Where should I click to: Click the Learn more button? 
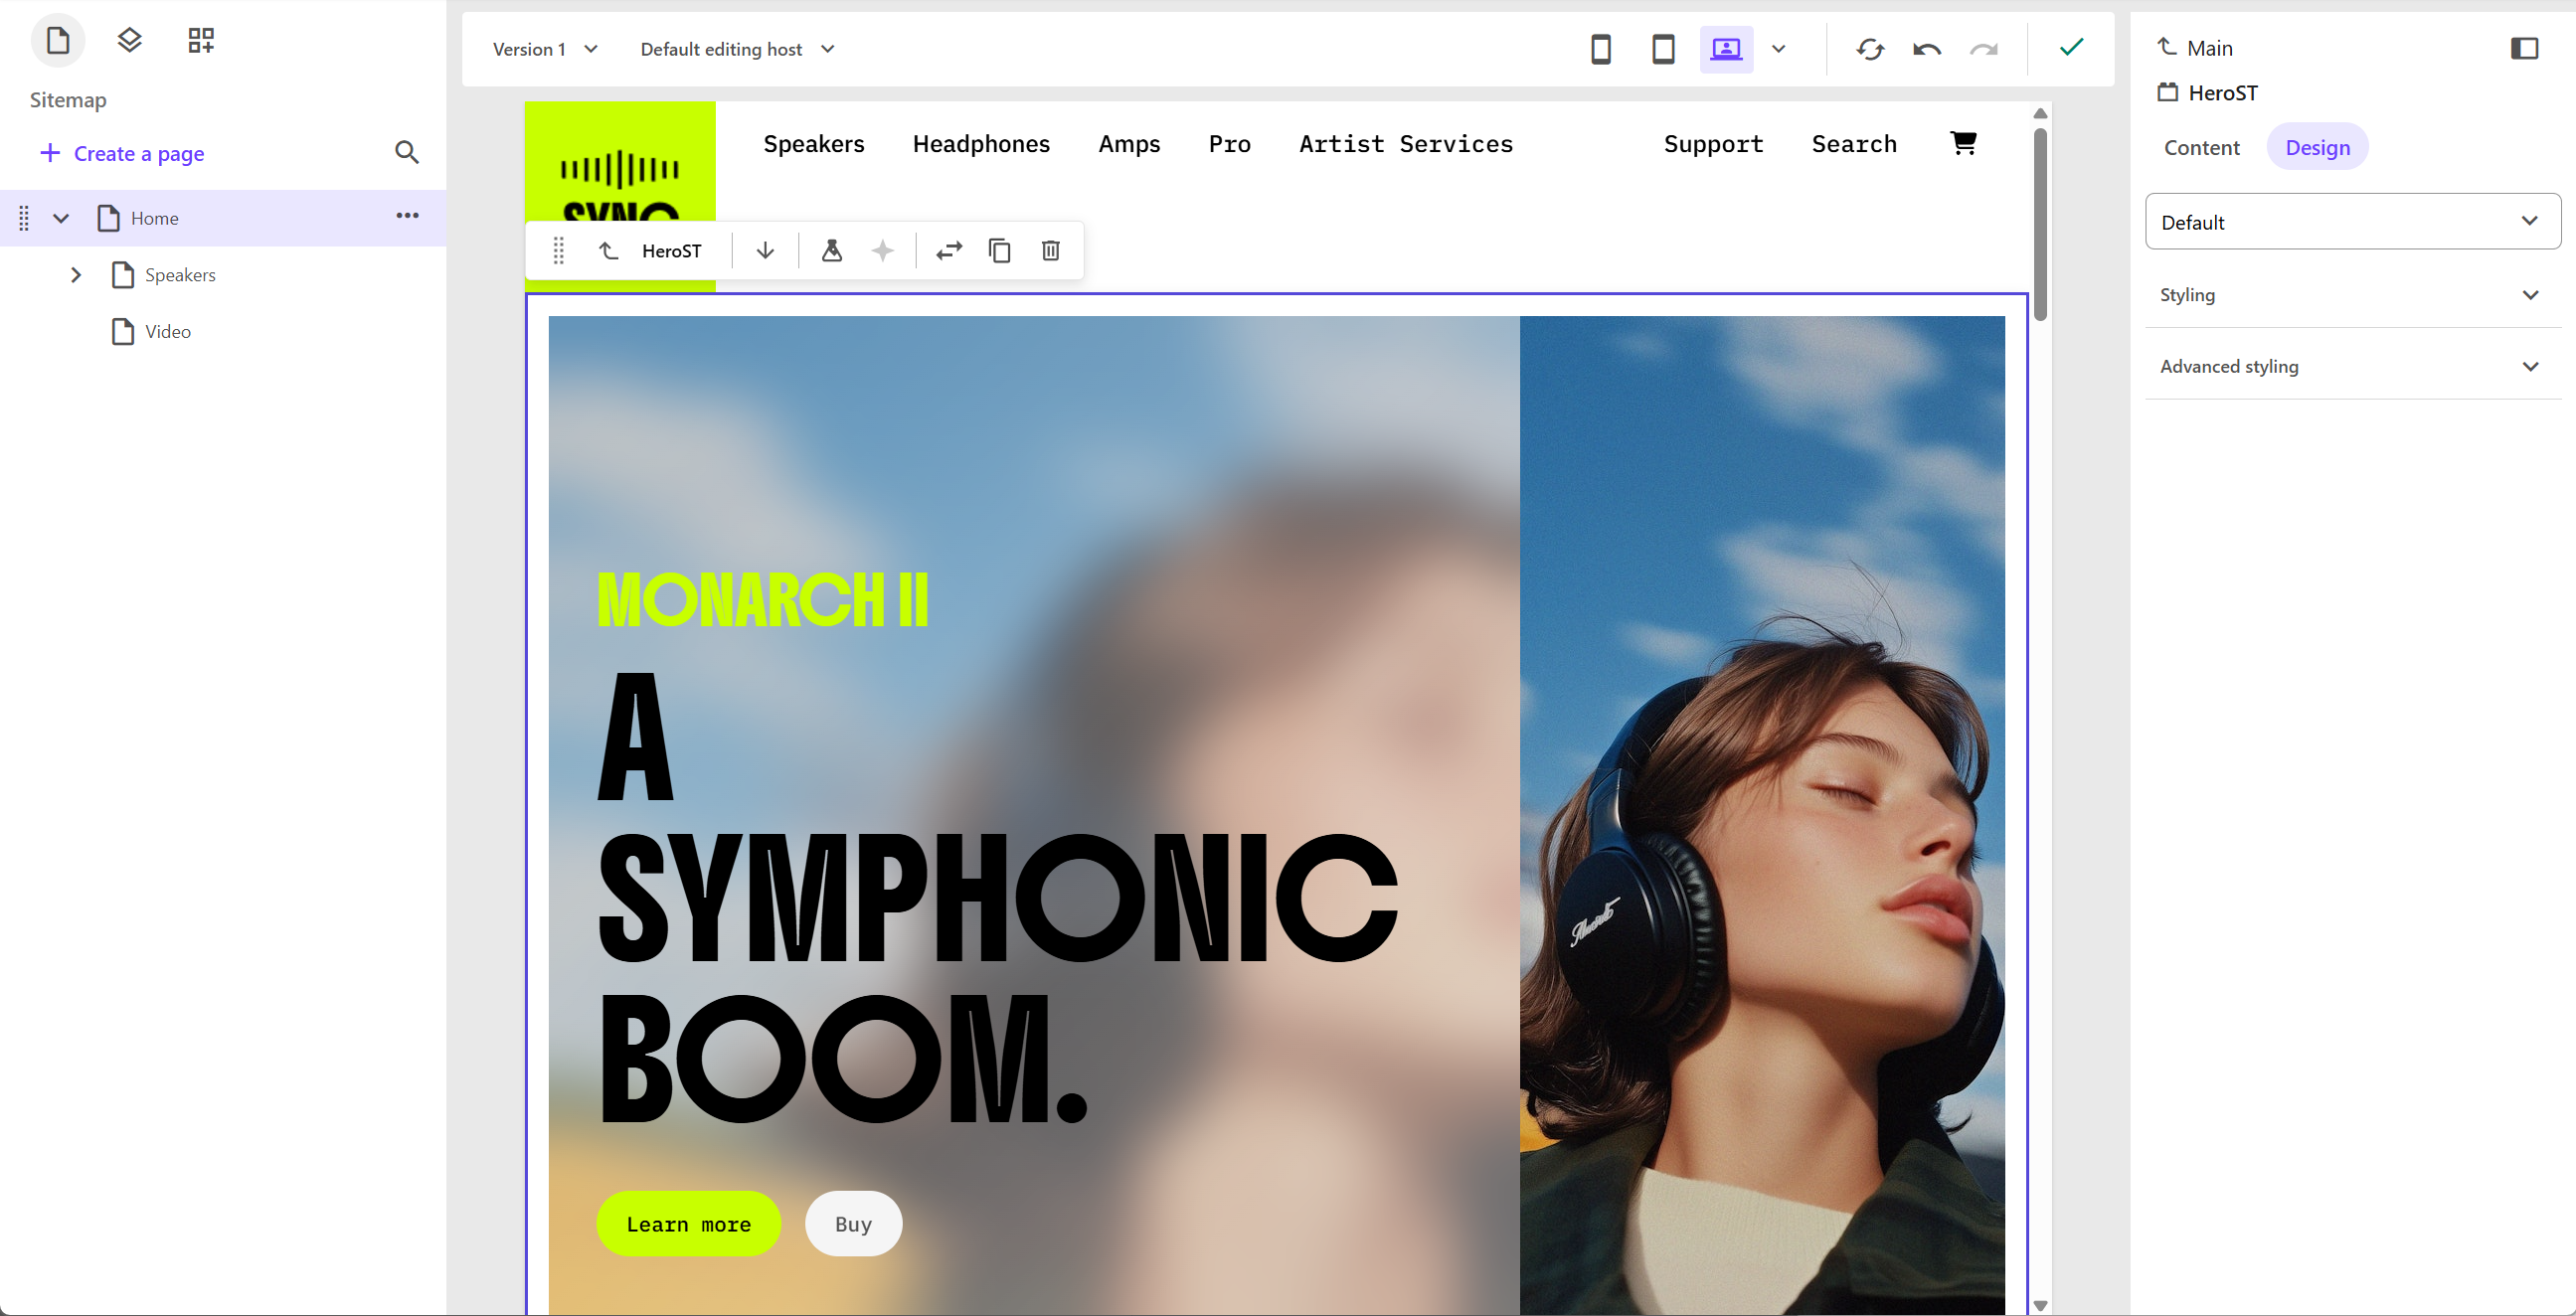coord(688,1223)
